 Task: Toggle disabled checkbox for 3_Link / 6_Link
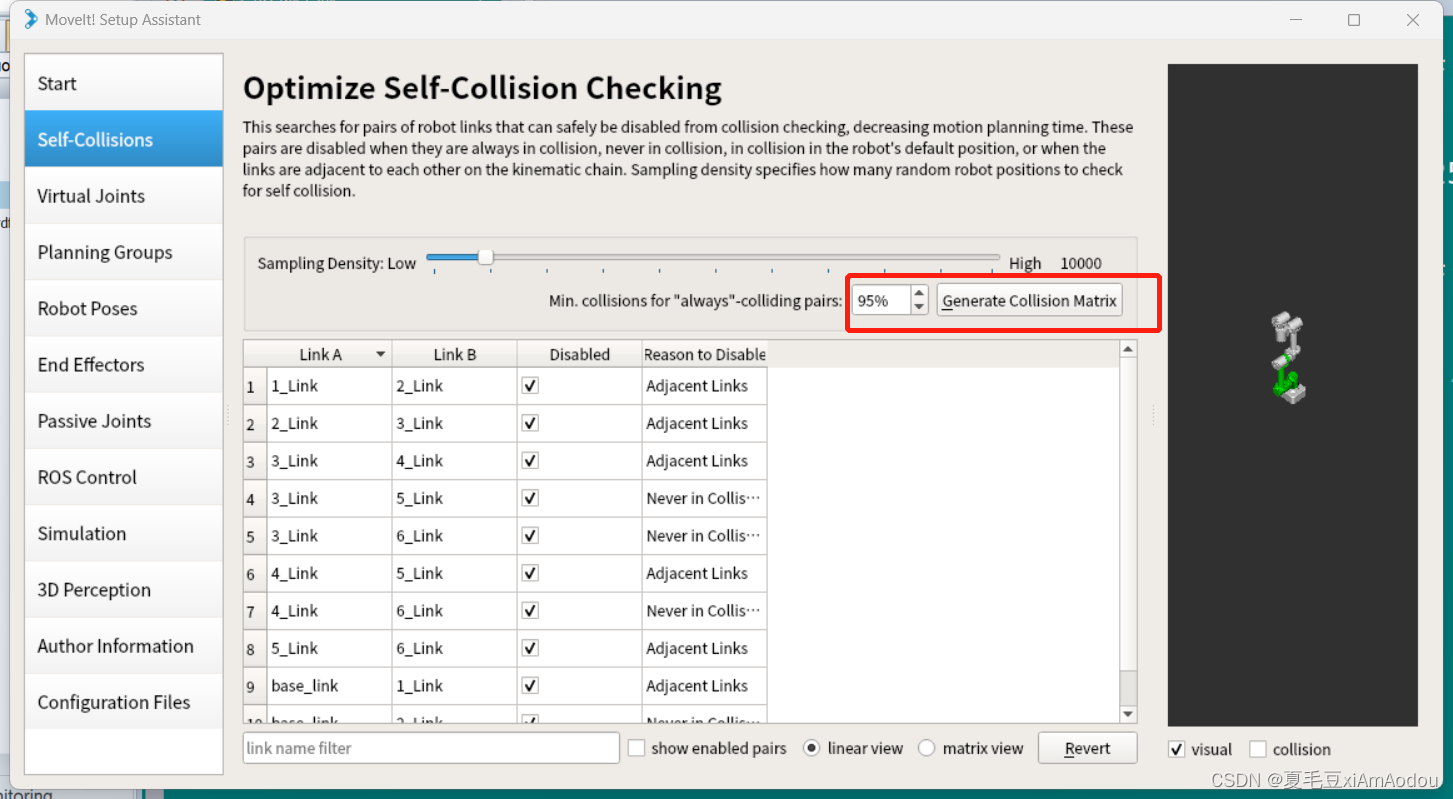(x=530, y=535)
